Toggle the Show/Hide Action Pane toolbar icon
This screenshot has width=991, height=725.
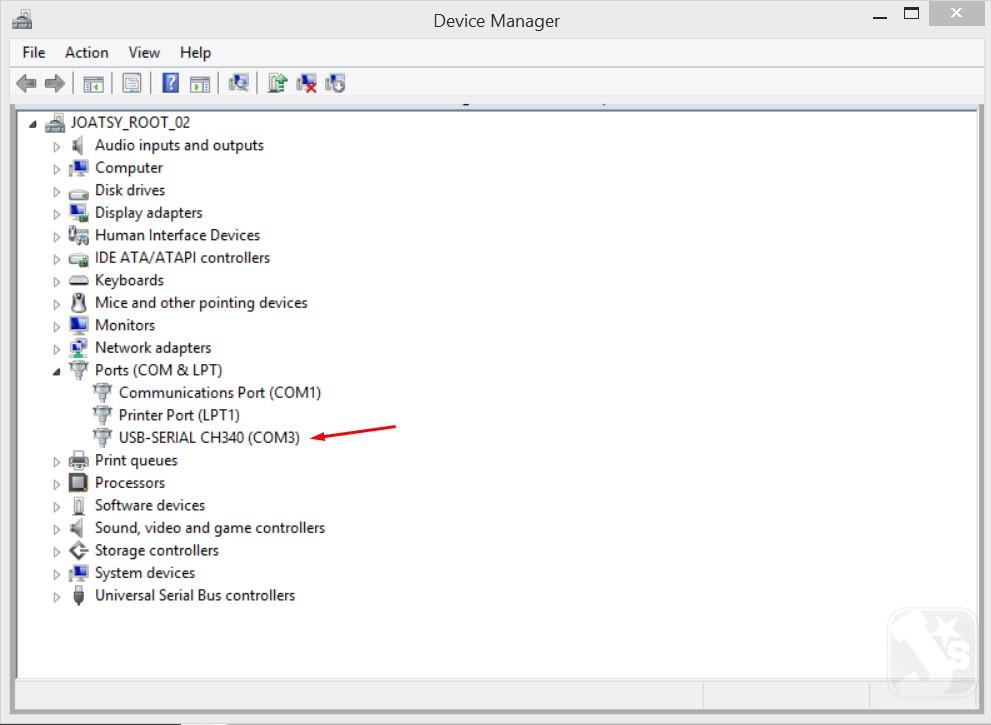200,83
